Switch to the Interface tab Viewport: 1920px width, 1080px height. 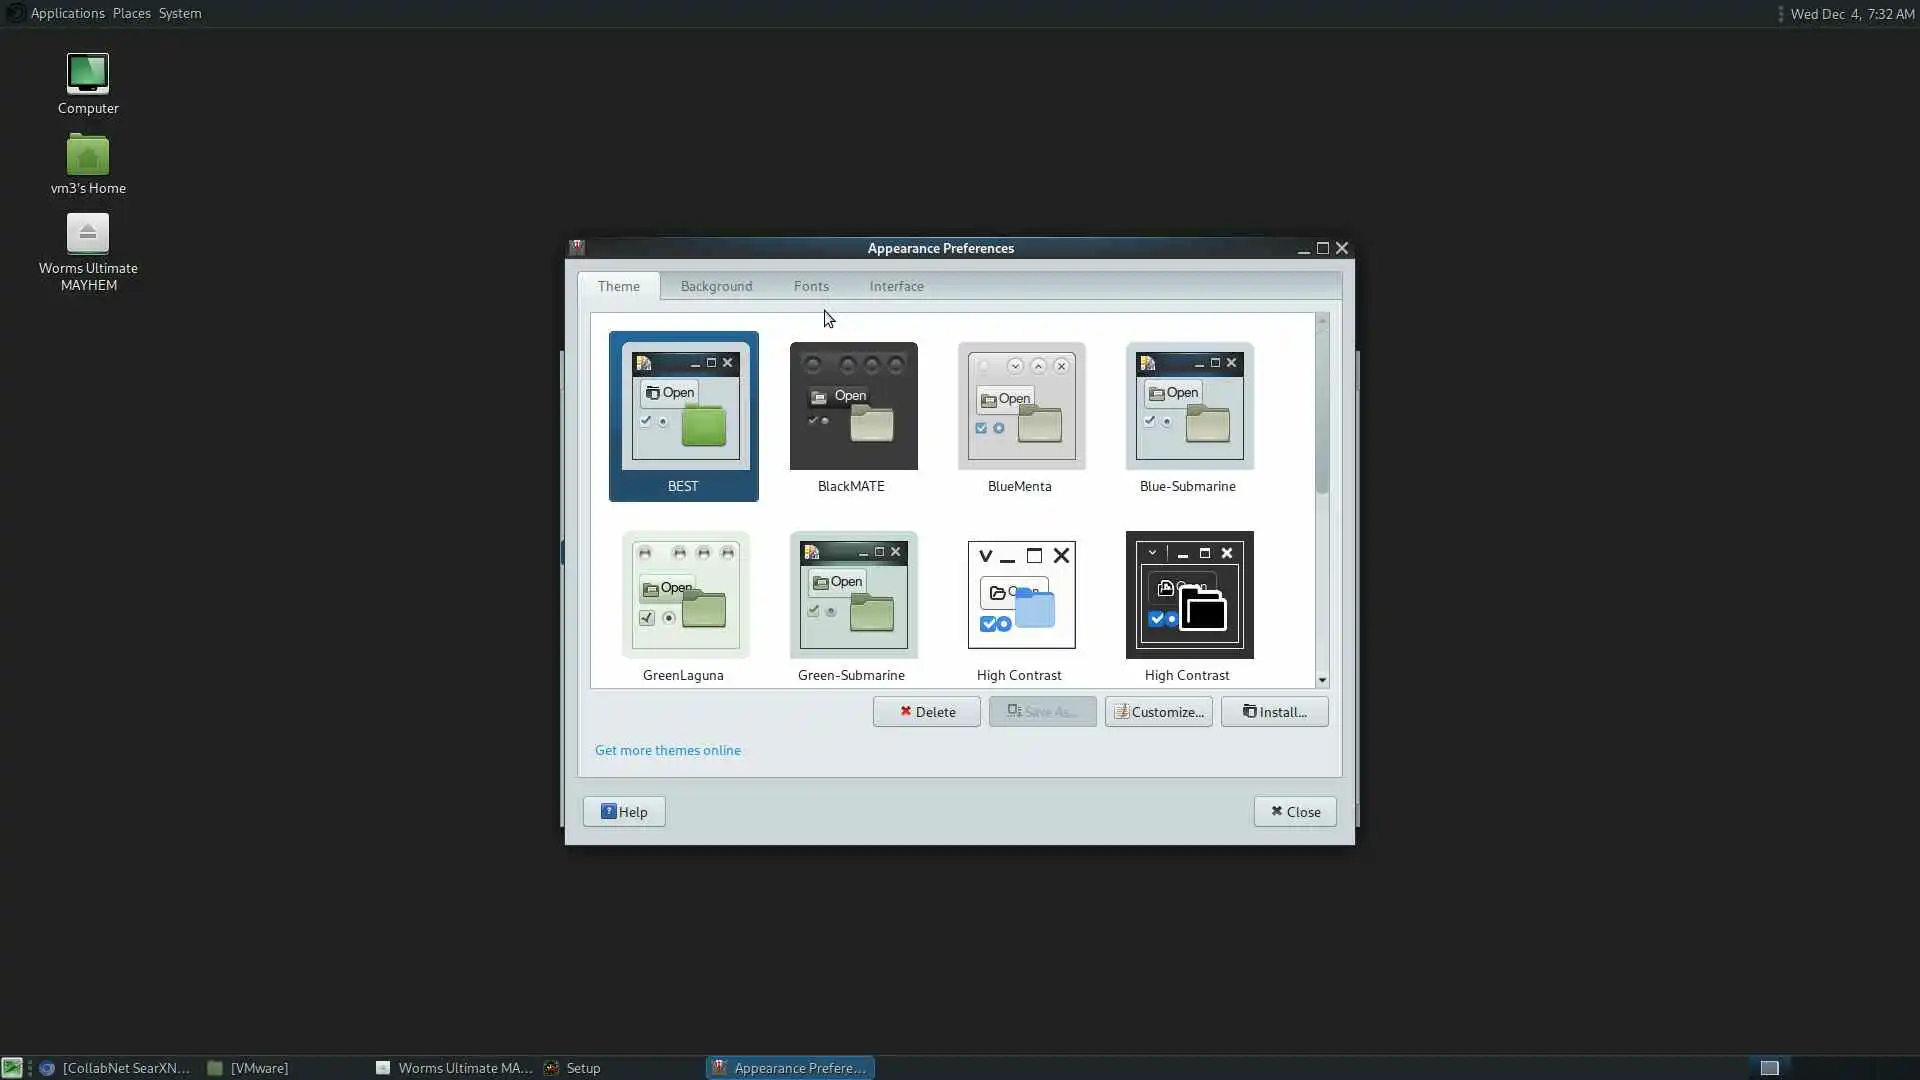click(x=896, y=286)
